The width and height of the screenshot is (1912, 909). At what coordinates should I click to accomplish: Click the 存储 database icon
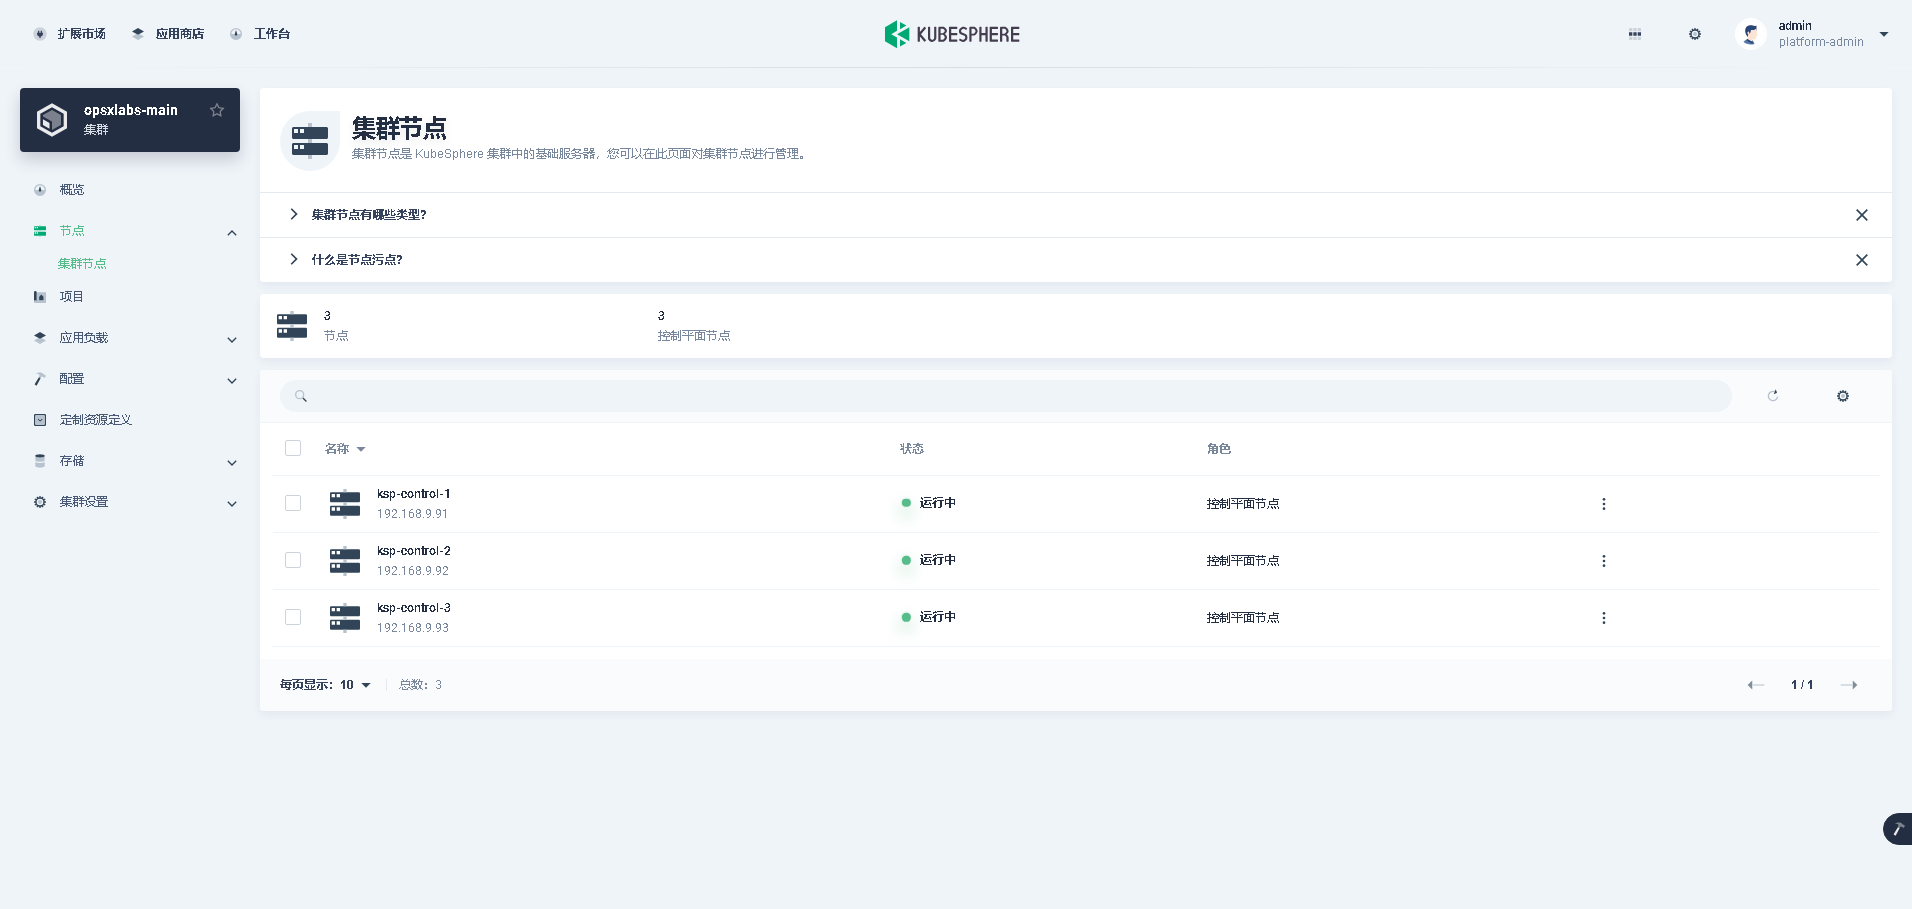tap(40, 460)
